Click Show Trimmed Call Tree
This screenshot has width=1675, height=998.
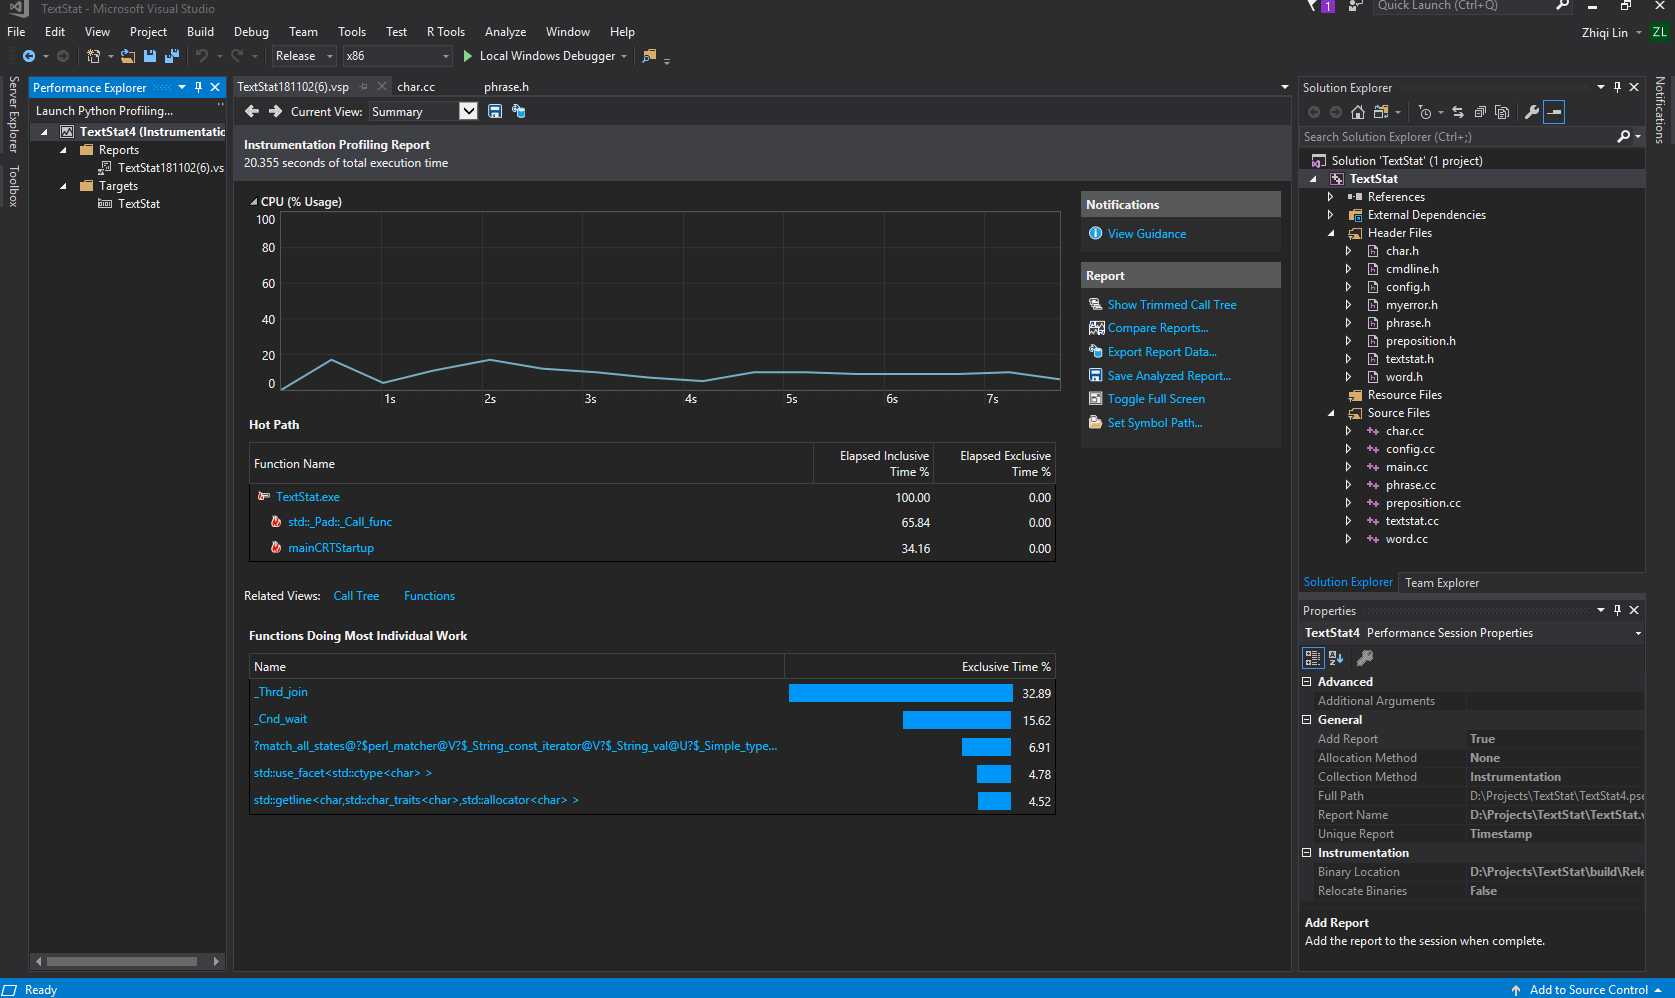1171,304
